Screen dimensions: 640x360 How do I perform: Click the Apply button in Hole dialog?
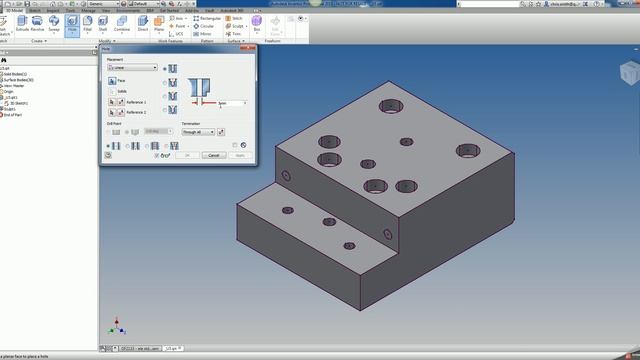(x=240, y=156)
